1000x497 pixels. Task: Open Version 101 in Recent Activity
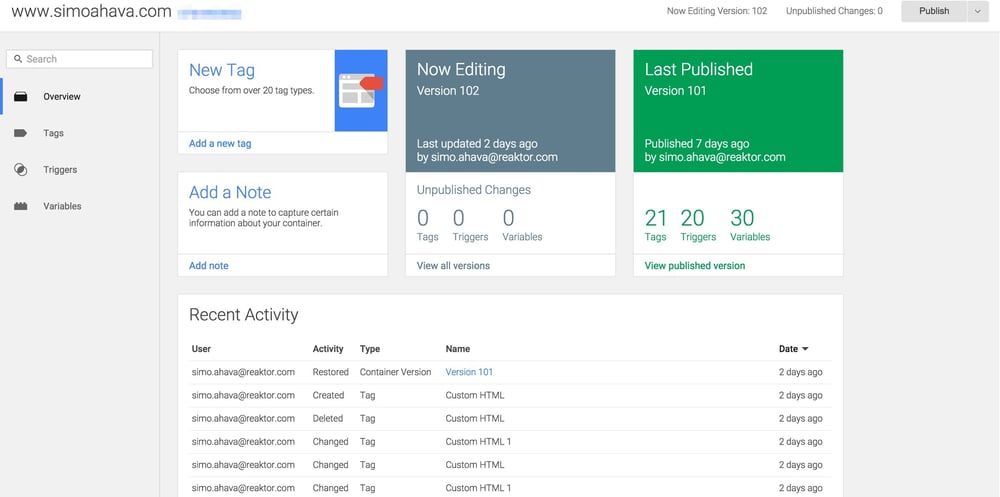click(469, 372)
